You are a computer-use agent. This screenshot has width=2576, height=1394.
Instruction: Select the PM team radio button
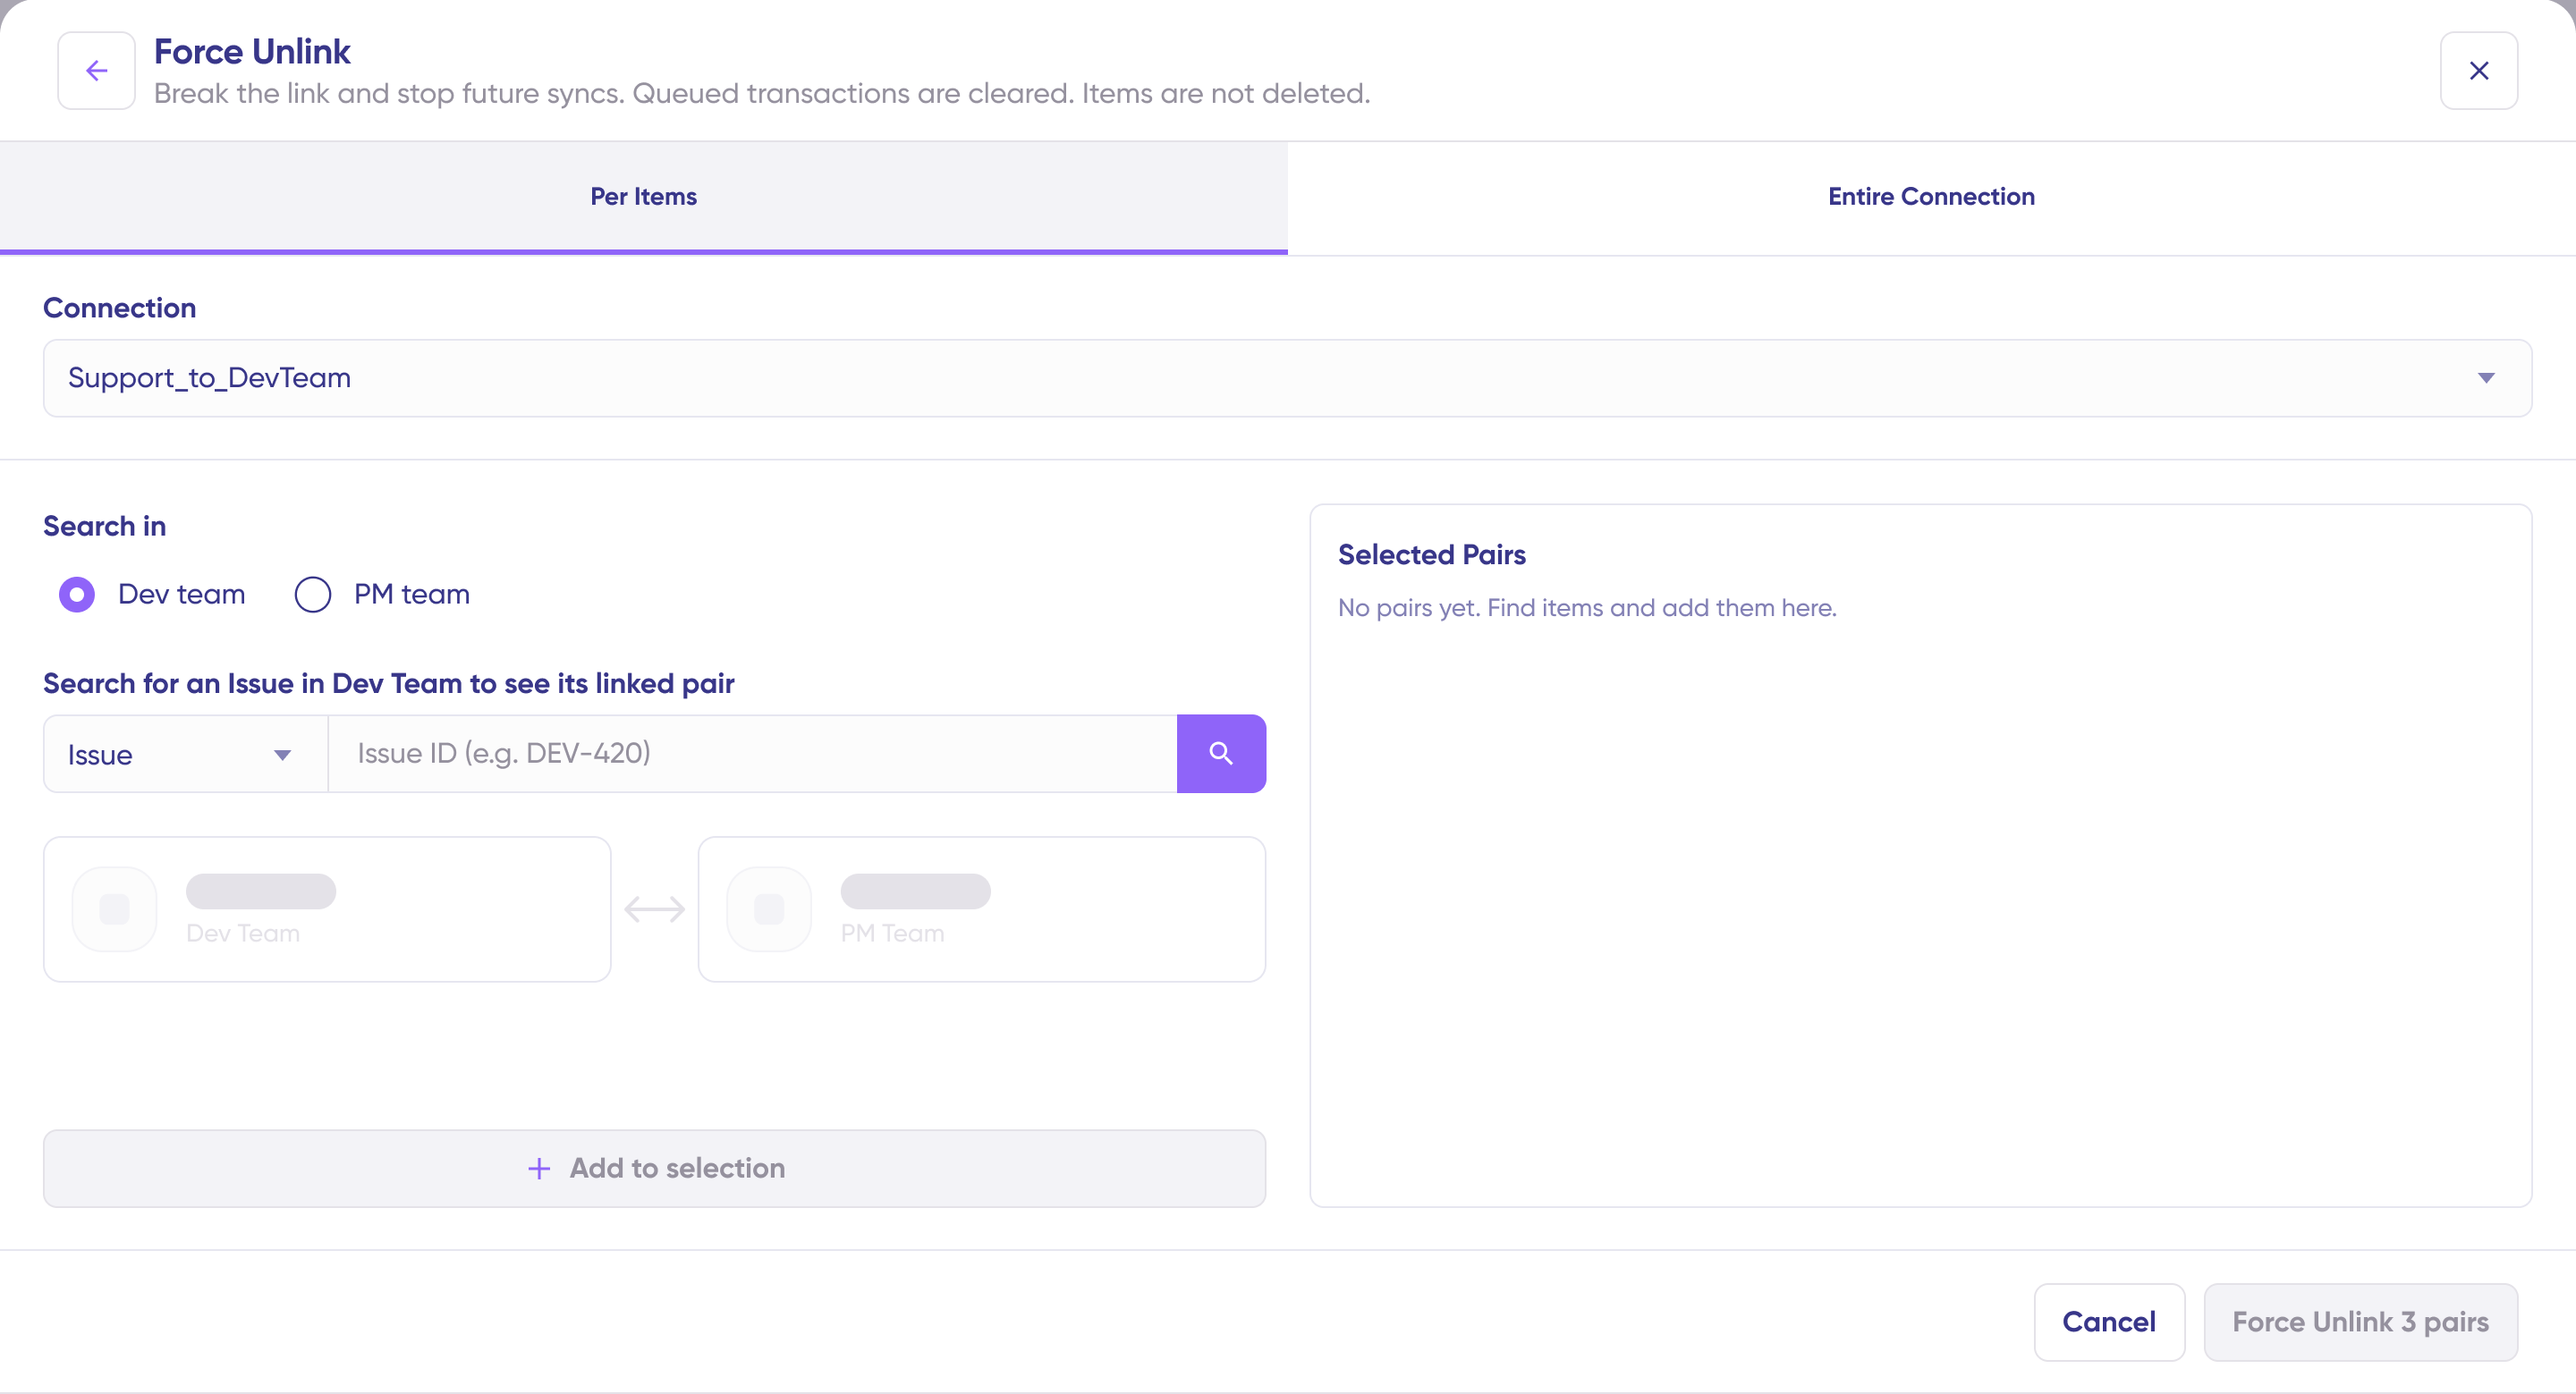click(x=313, y=594)
